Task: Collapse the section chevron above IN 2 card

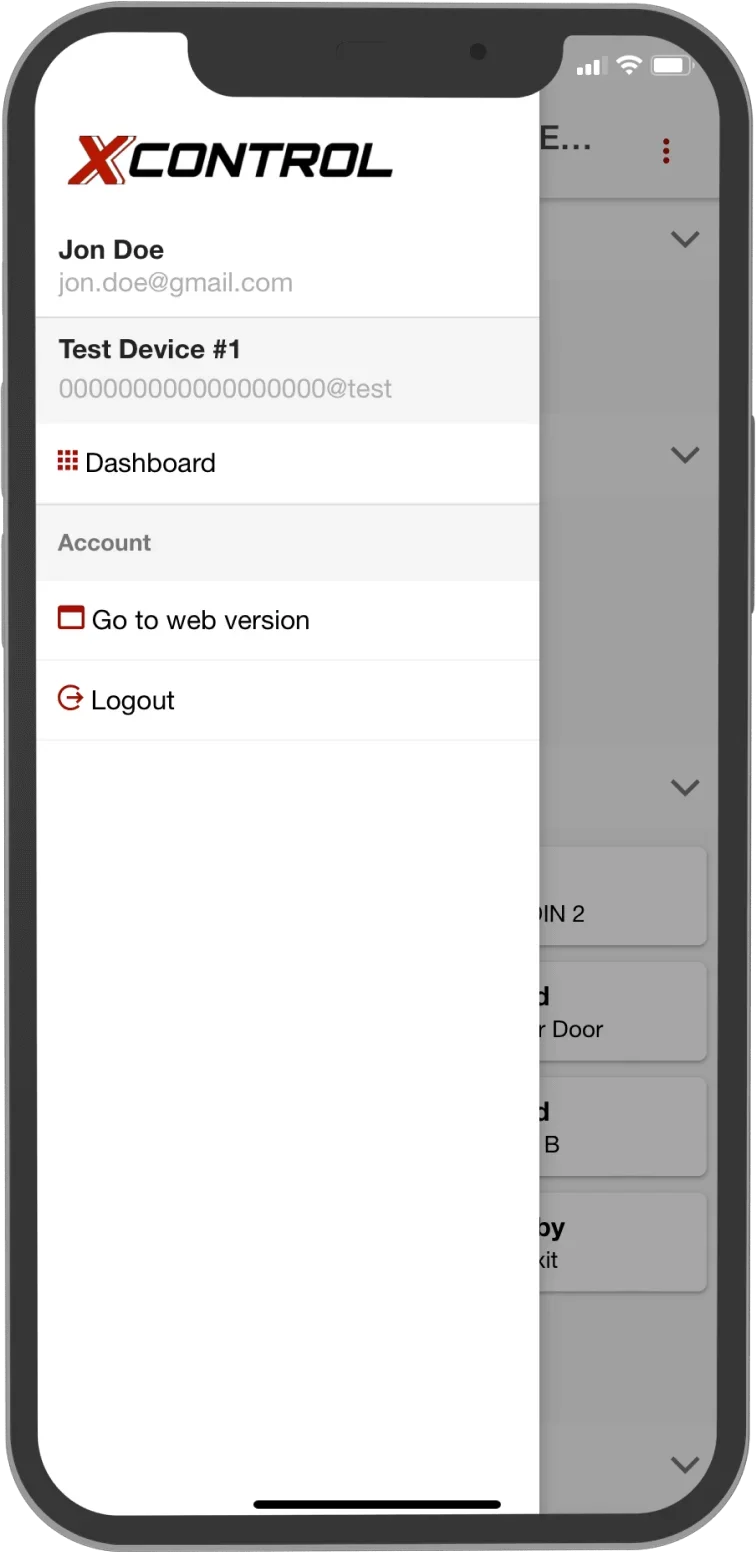Action: (685, 787)
